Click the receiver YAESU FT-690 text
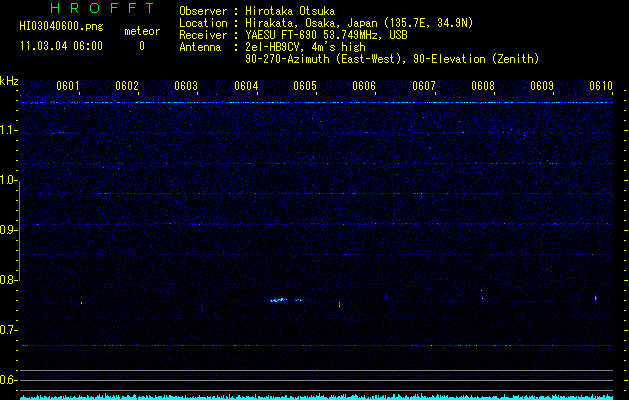 click(326, 35)
